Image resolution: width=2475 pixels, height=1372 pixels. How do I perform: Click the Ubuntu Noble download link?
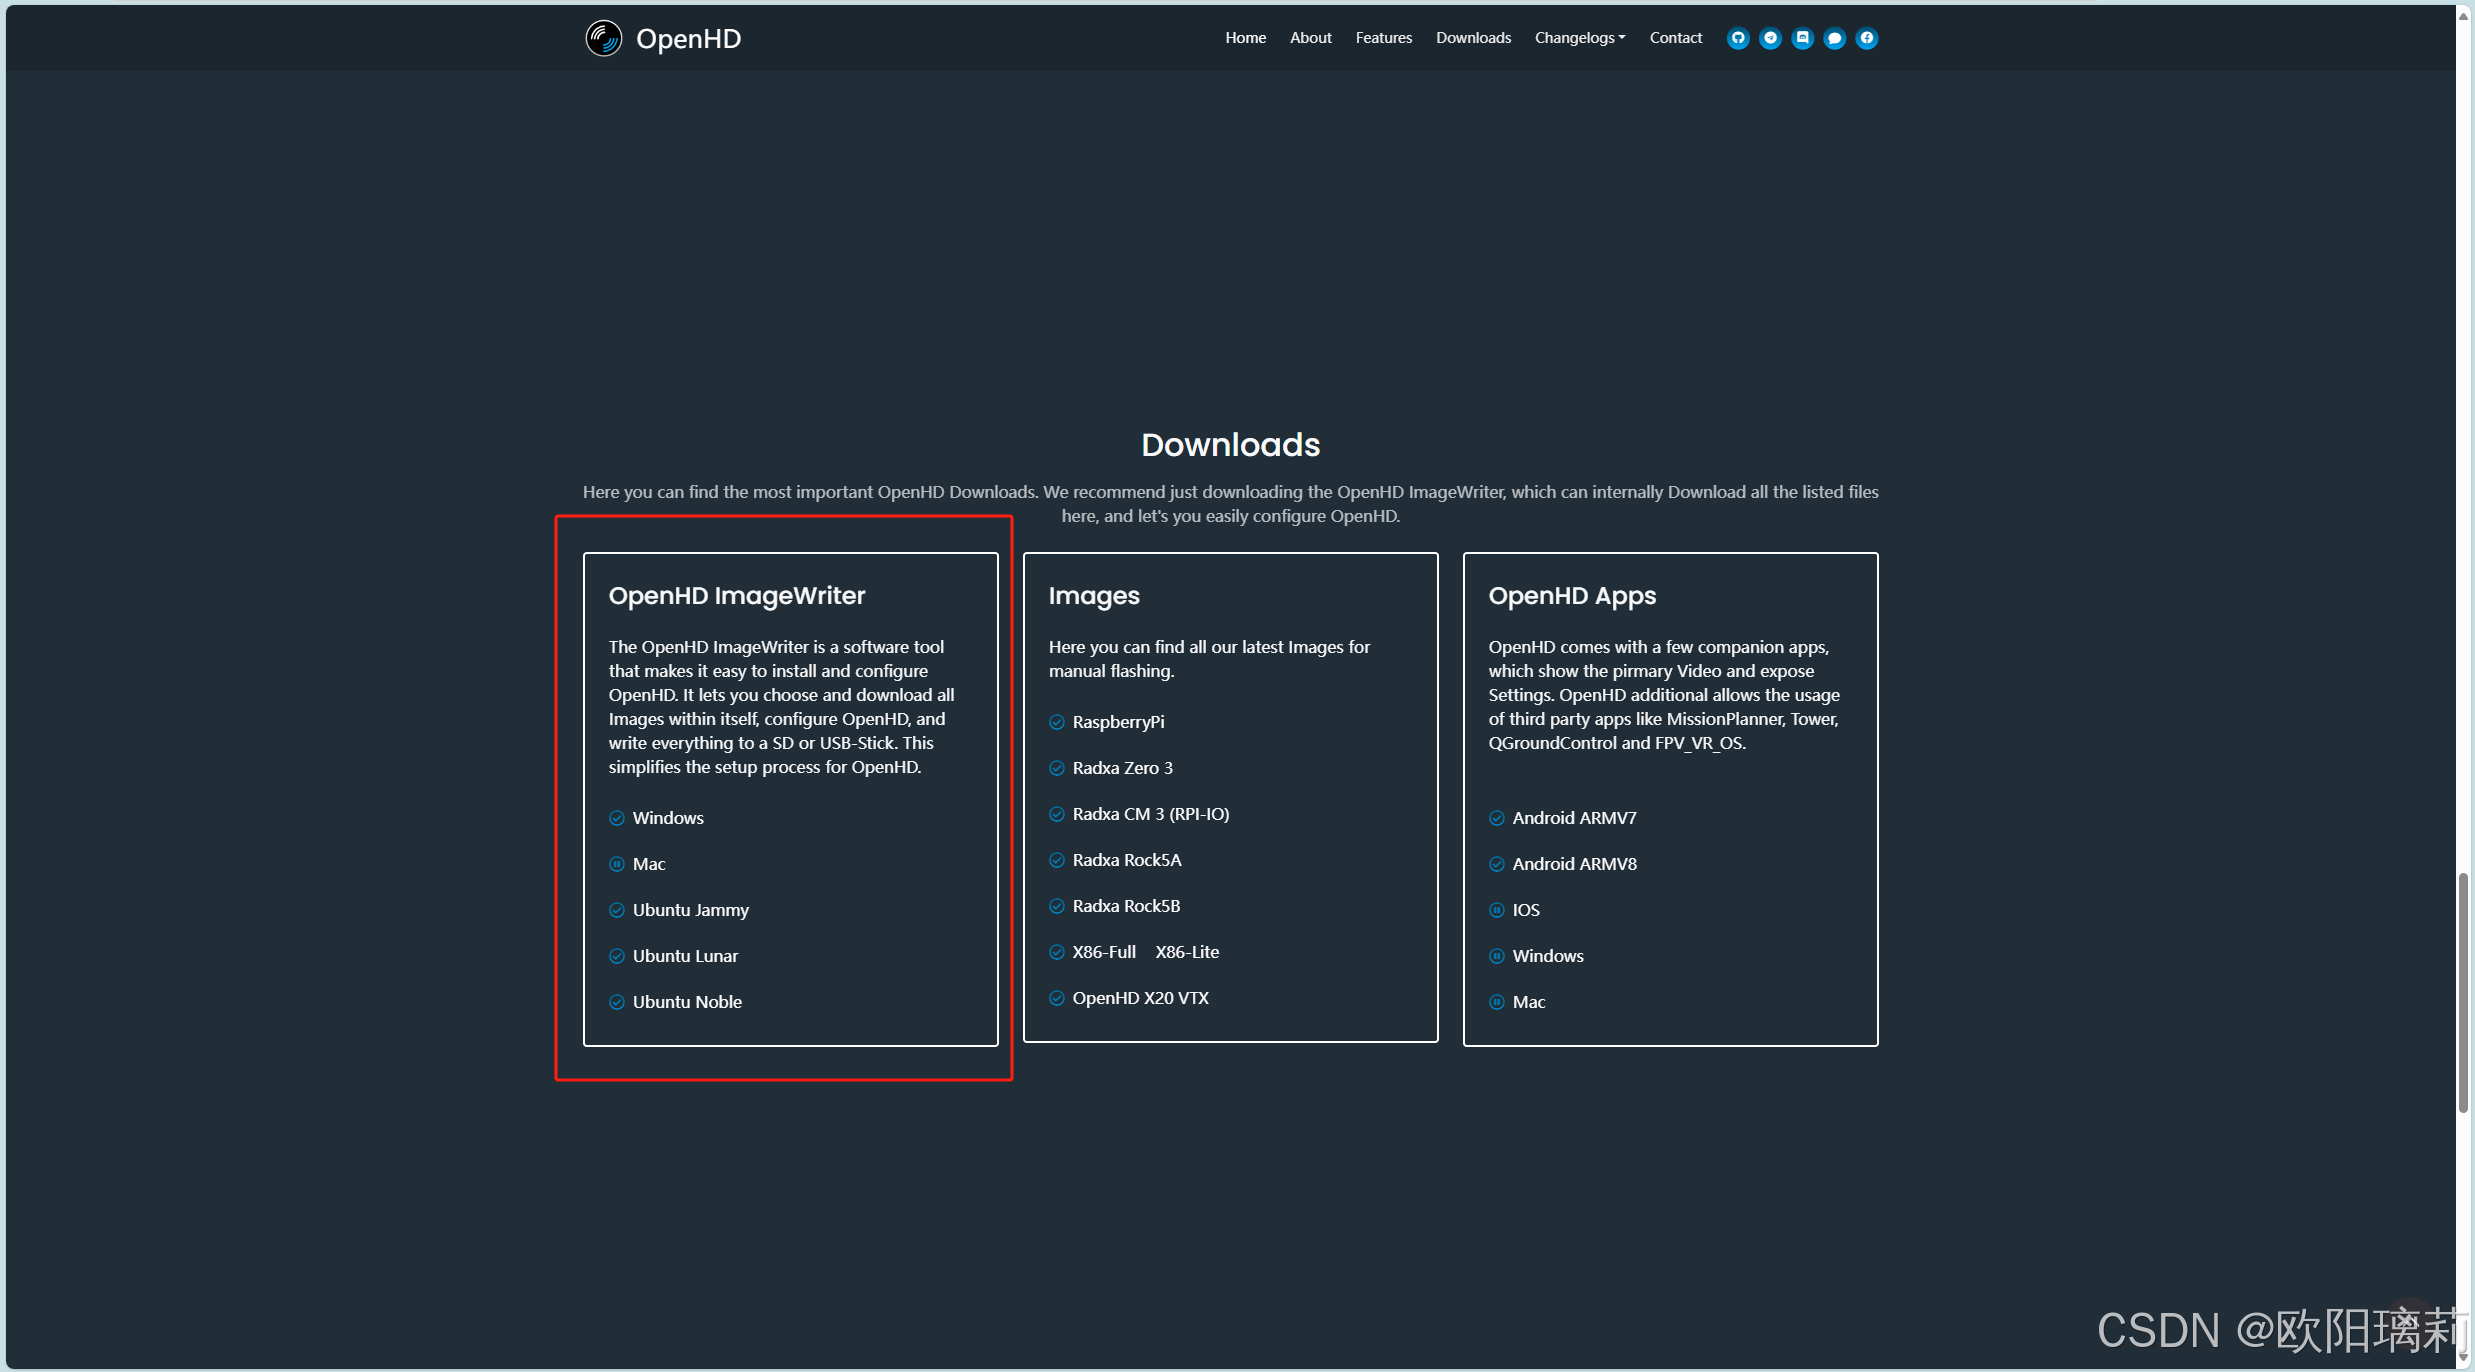[687, 1001]
